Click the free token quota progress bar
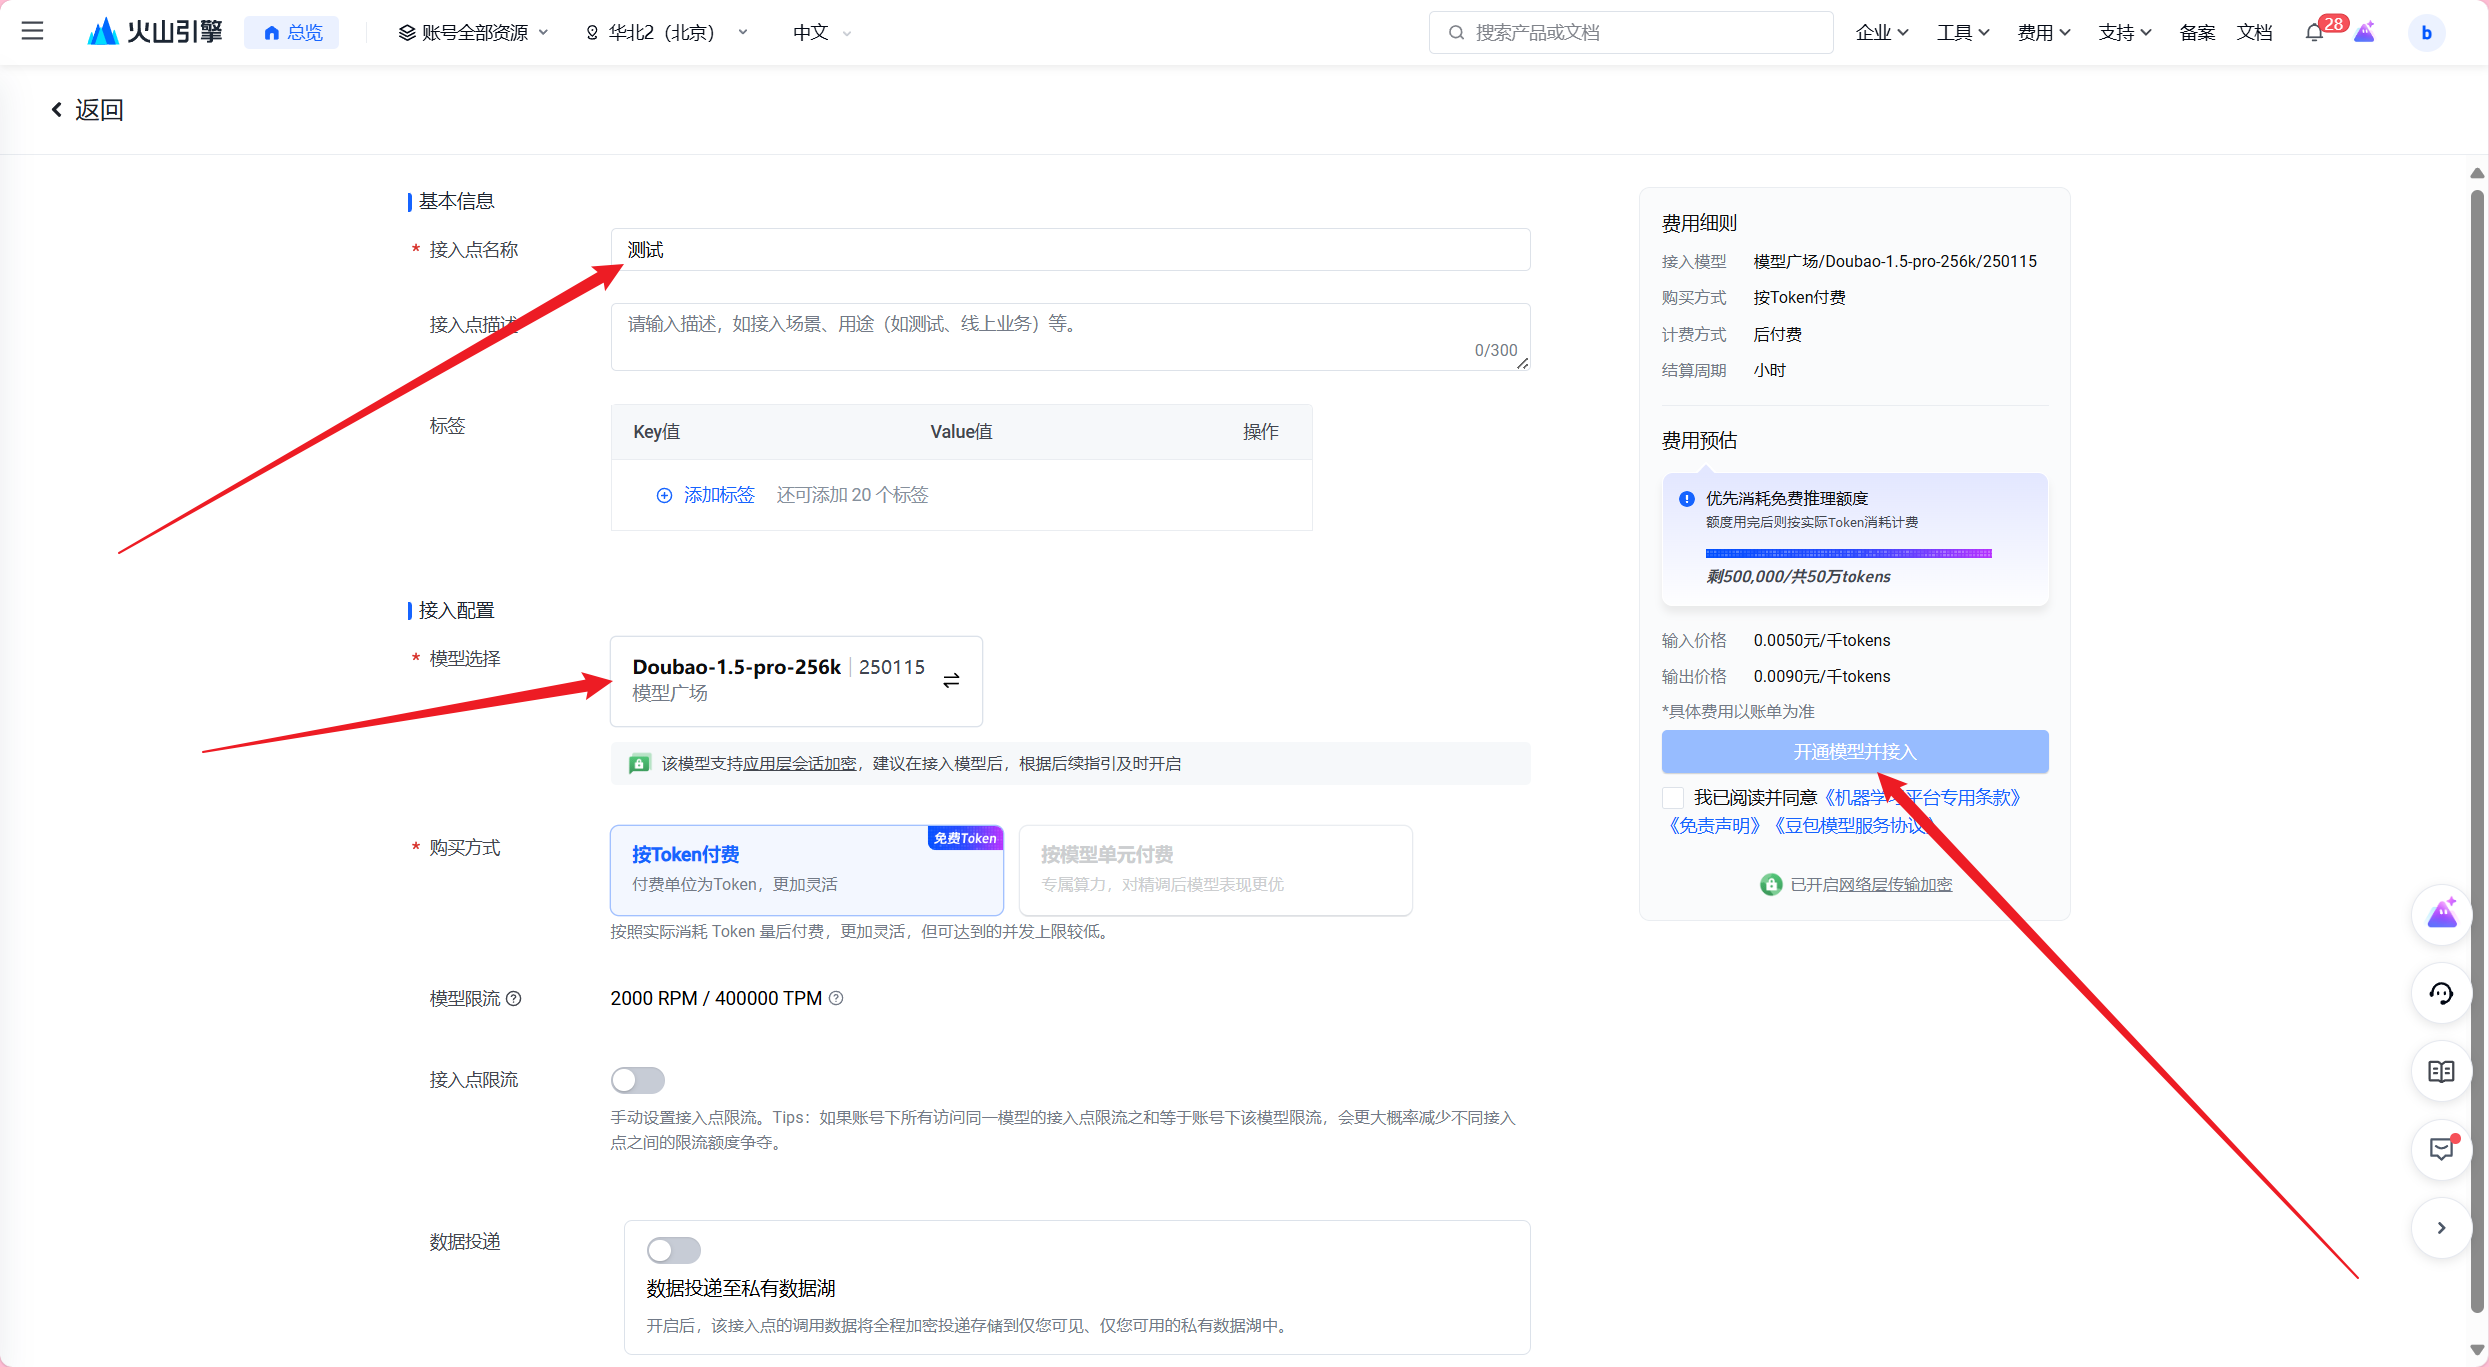The height and width of the screenshot is (1367, 2489). click(x=1848, y=553)
